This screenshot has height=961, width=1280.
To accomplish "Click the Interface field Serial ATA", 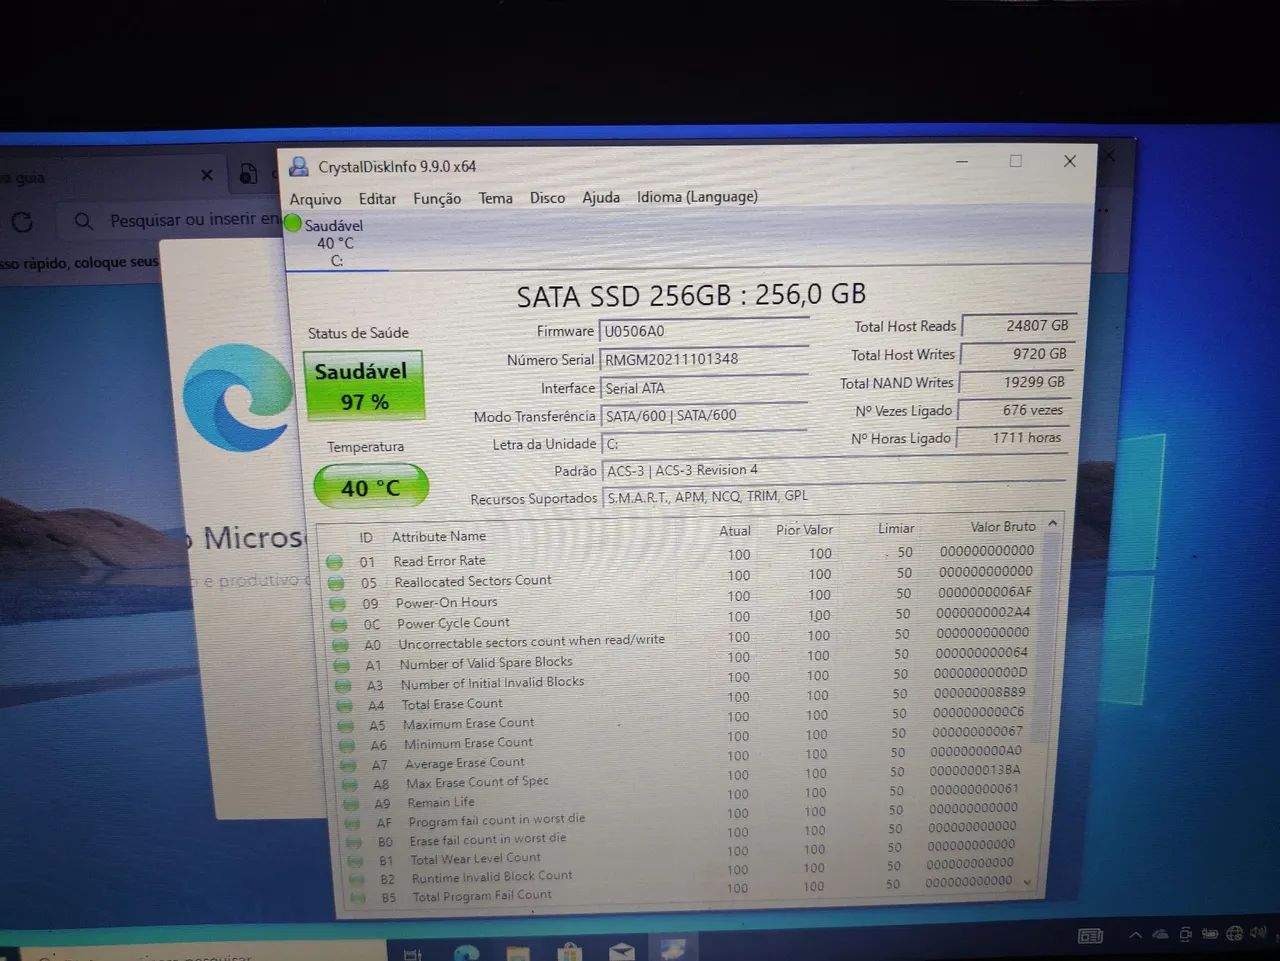I will pos(703,388).
